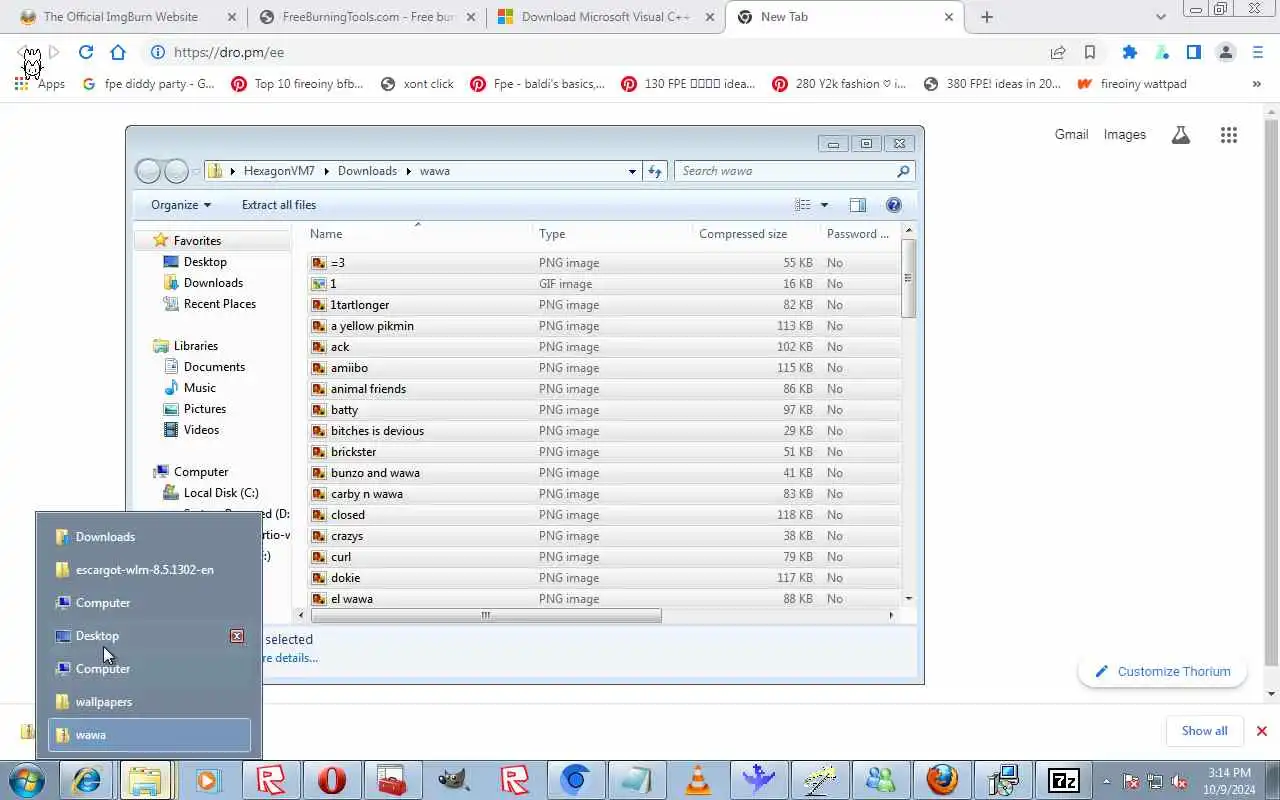This screenshot has width=1280, height=800.
Task: Sort by Compressed size column
Action: click(743, 234)
